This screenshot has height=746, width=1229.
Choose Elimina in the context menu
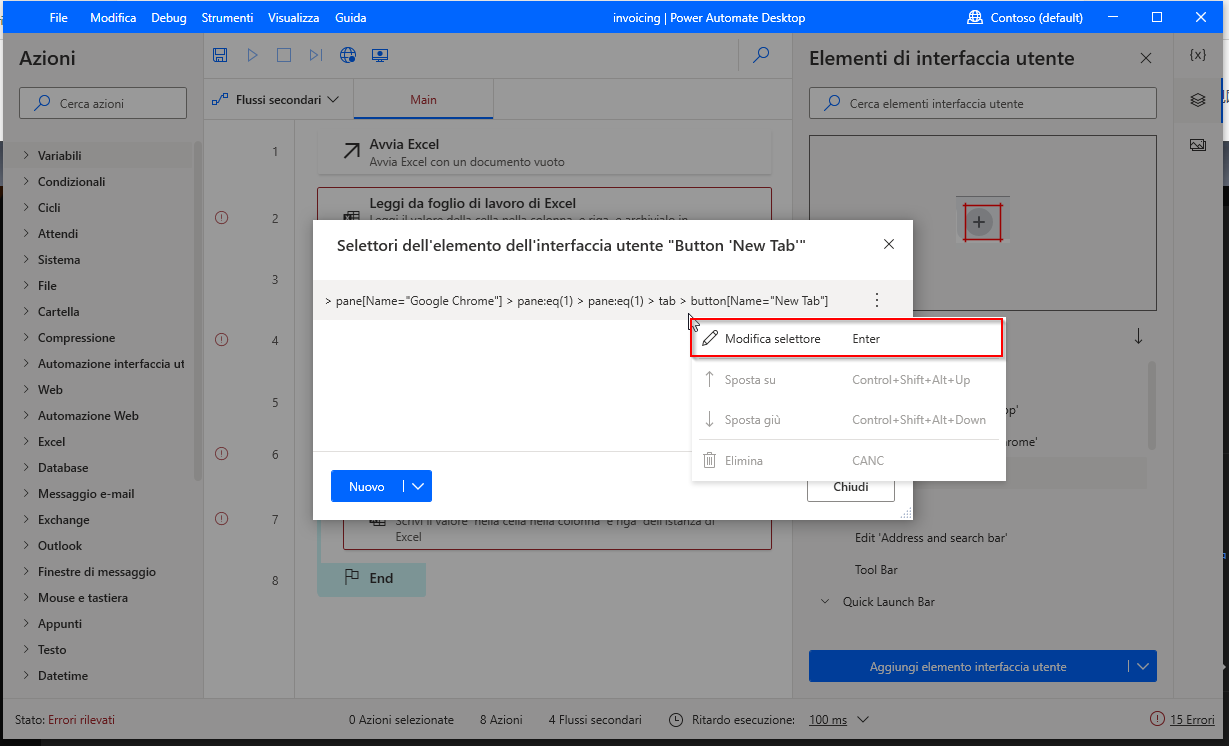pyautogui.click(x=847, y=461)
